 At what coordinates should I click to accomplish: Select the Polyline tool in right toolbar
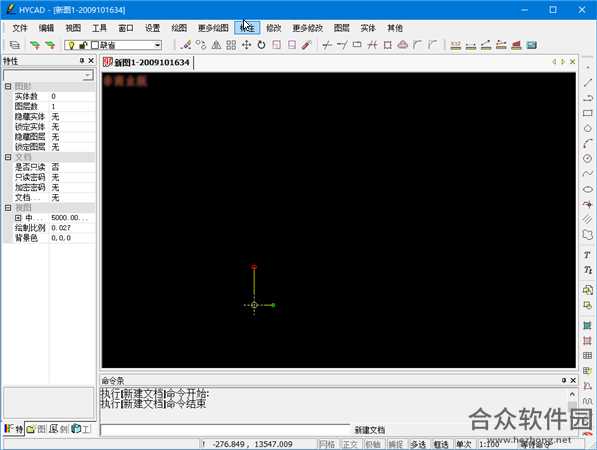tap(587, 98)
